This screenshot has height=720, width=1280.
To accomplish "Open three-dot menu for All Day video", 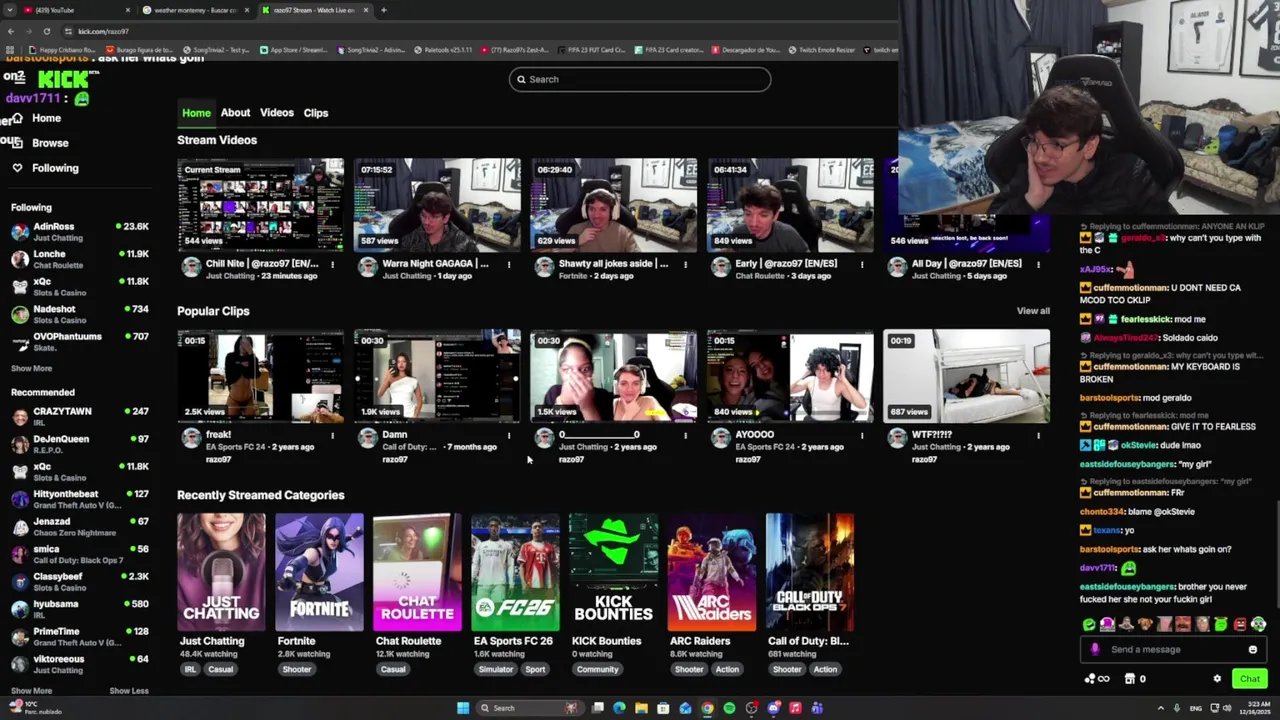I will pyautogui.click(x=1038, y=265).
